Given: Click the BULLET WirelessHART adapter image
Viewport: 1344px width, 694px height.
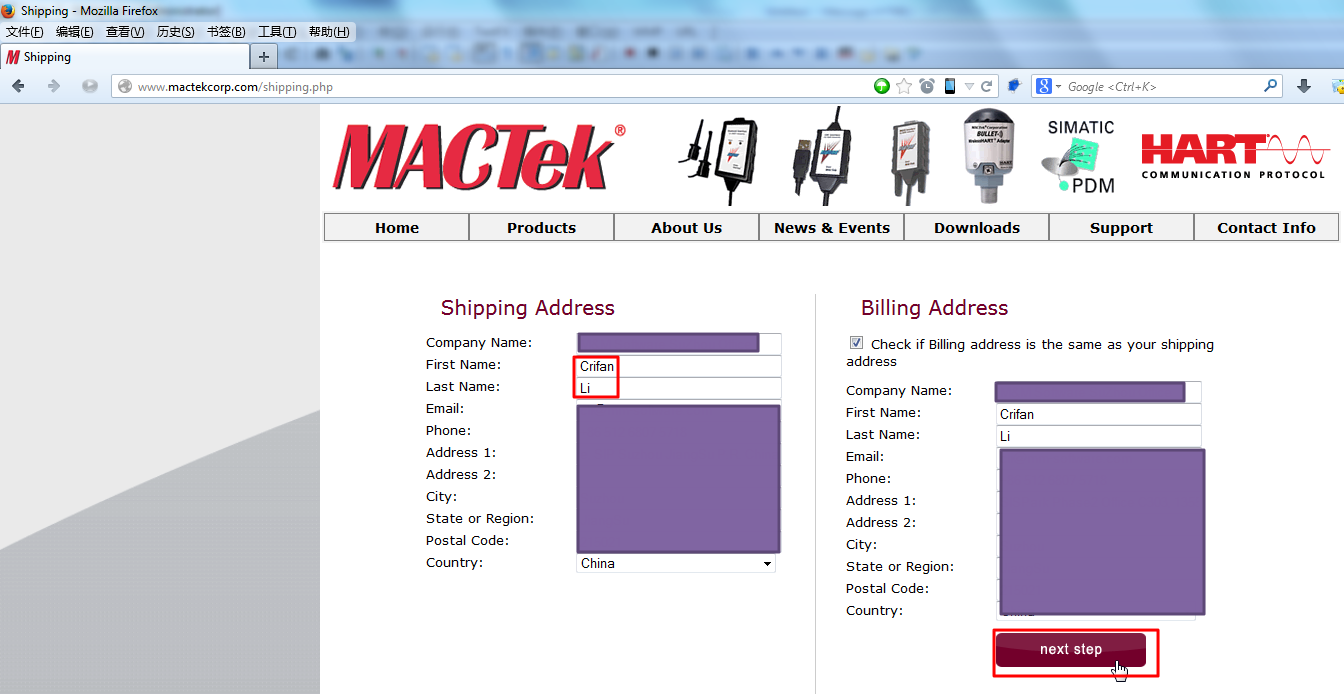Looking at the screenshot, I should [x=989, y=156].
